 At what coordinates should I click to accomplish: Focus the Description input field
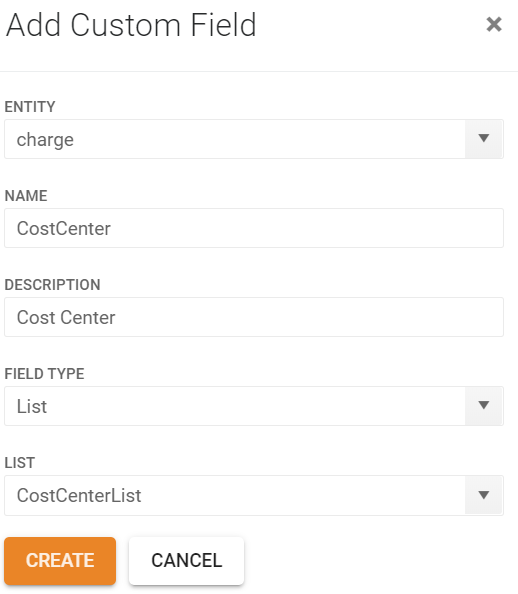pos(254,317)
